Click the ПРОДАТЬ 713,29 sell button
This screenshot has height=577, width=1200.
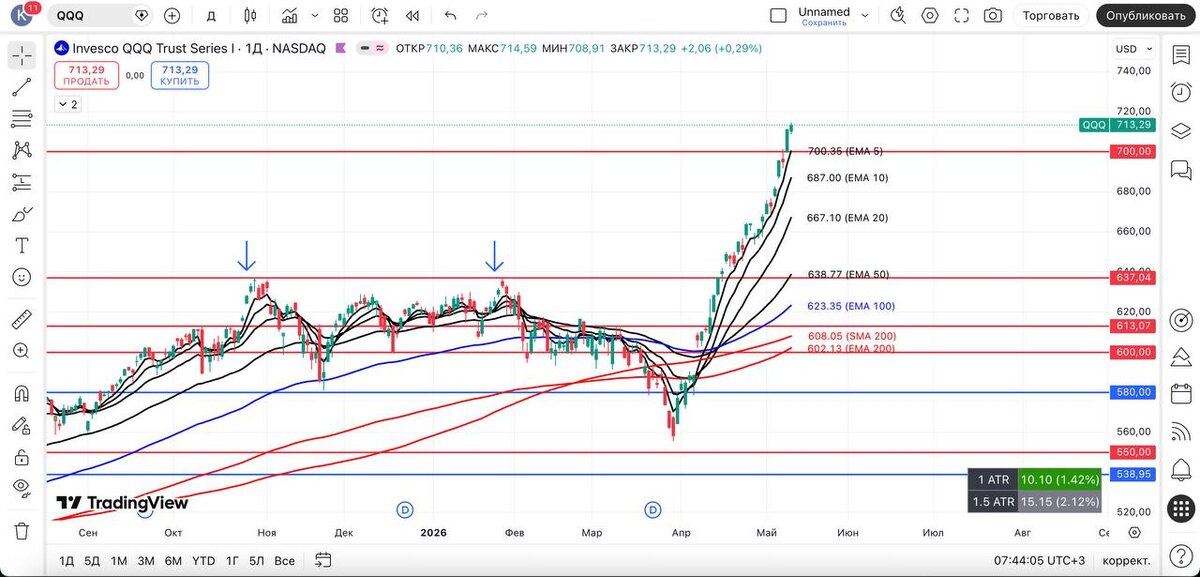[x=86, y=75]
